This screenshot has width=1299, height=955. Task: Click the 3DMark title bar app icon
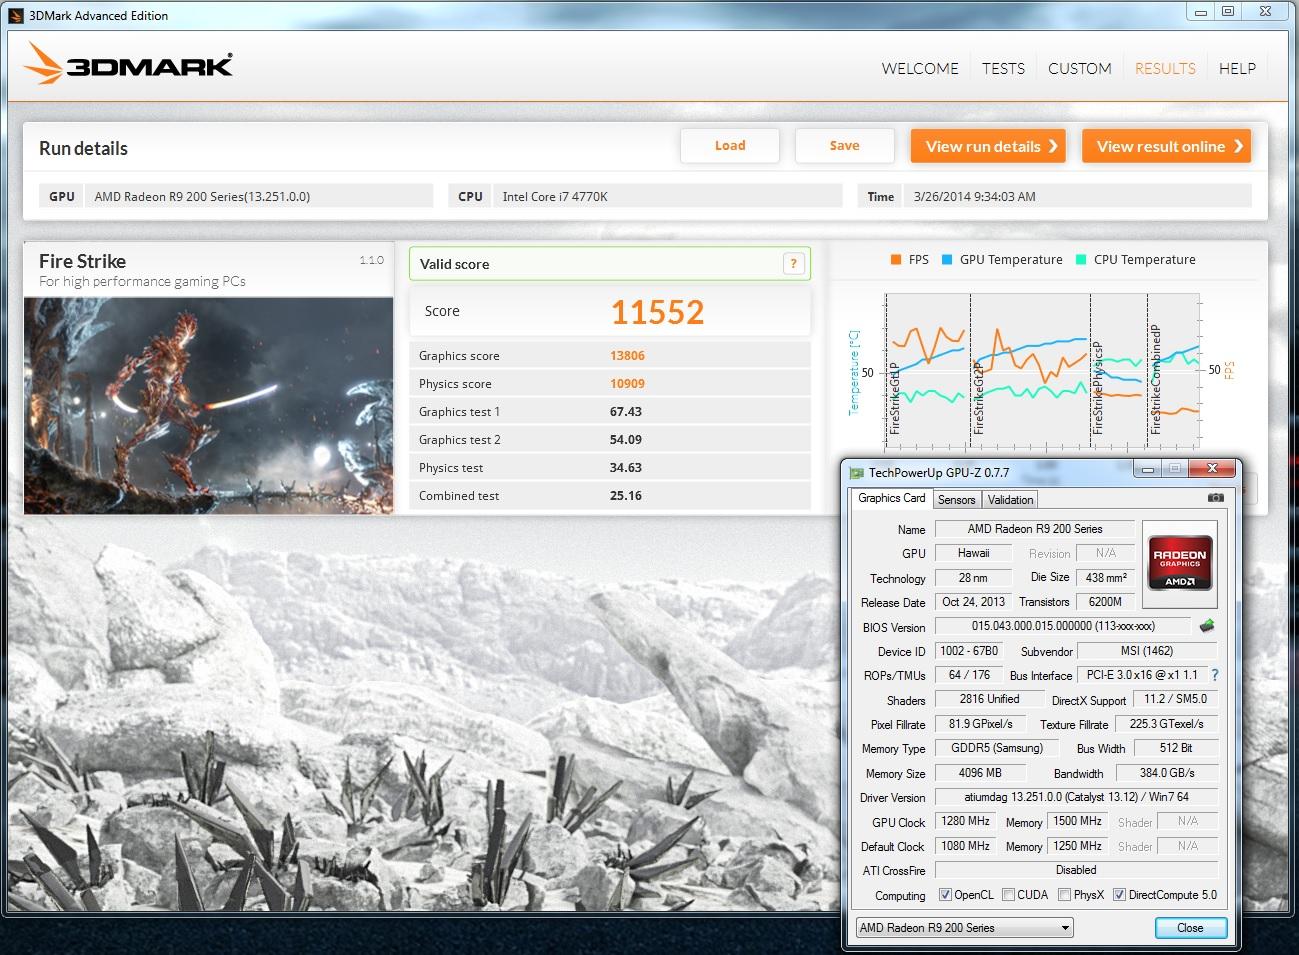pyautogui.click(x=15, y=15)
